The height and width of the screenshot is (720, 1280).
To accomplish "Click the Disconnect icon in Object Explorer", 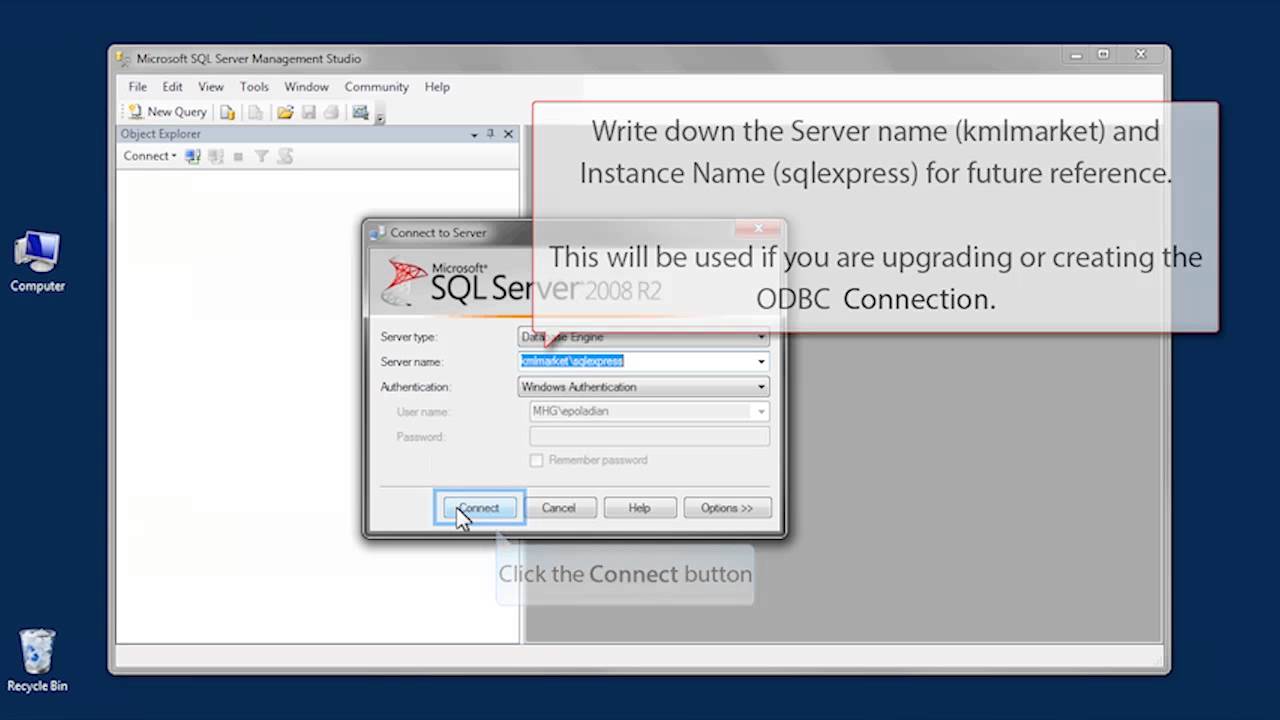I will coord(215,156).
